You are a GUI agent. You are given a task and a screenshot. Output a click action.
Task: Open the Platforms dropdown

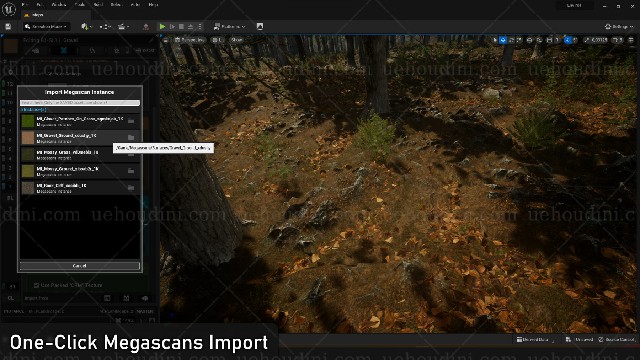pyautogui.click(x=229, y=27)
